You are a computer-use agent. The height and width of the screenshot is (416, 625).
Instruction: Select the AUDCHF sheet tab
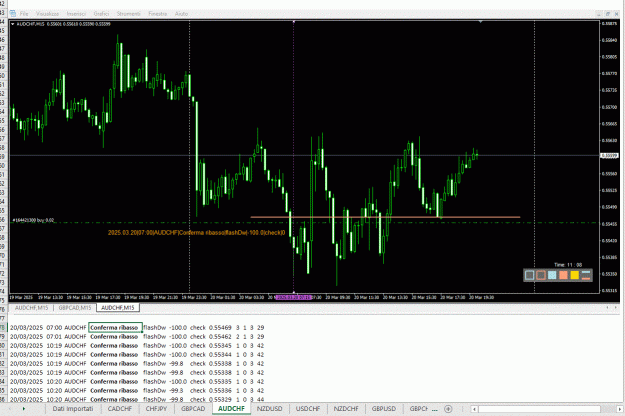click(232, 409)
